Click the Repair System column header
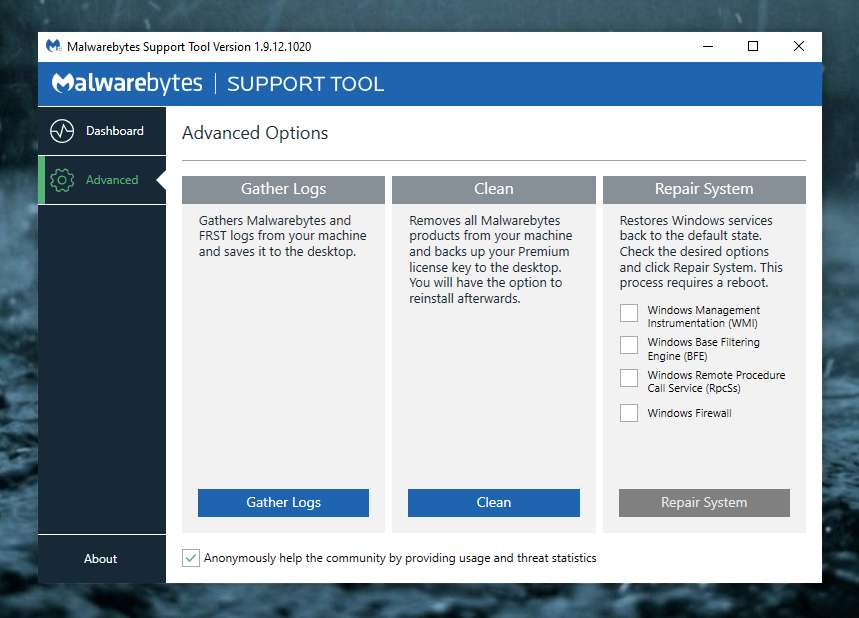 click(704, 189)
